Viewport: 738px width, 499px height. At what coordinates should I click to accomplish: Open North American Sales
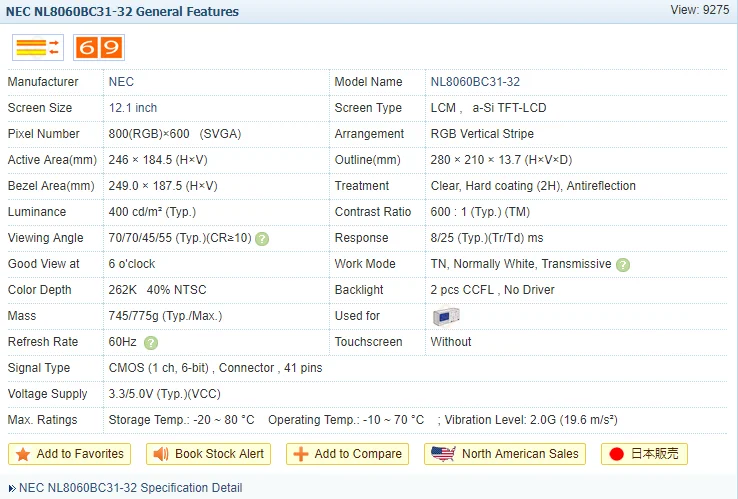click(x=505, y=454)
